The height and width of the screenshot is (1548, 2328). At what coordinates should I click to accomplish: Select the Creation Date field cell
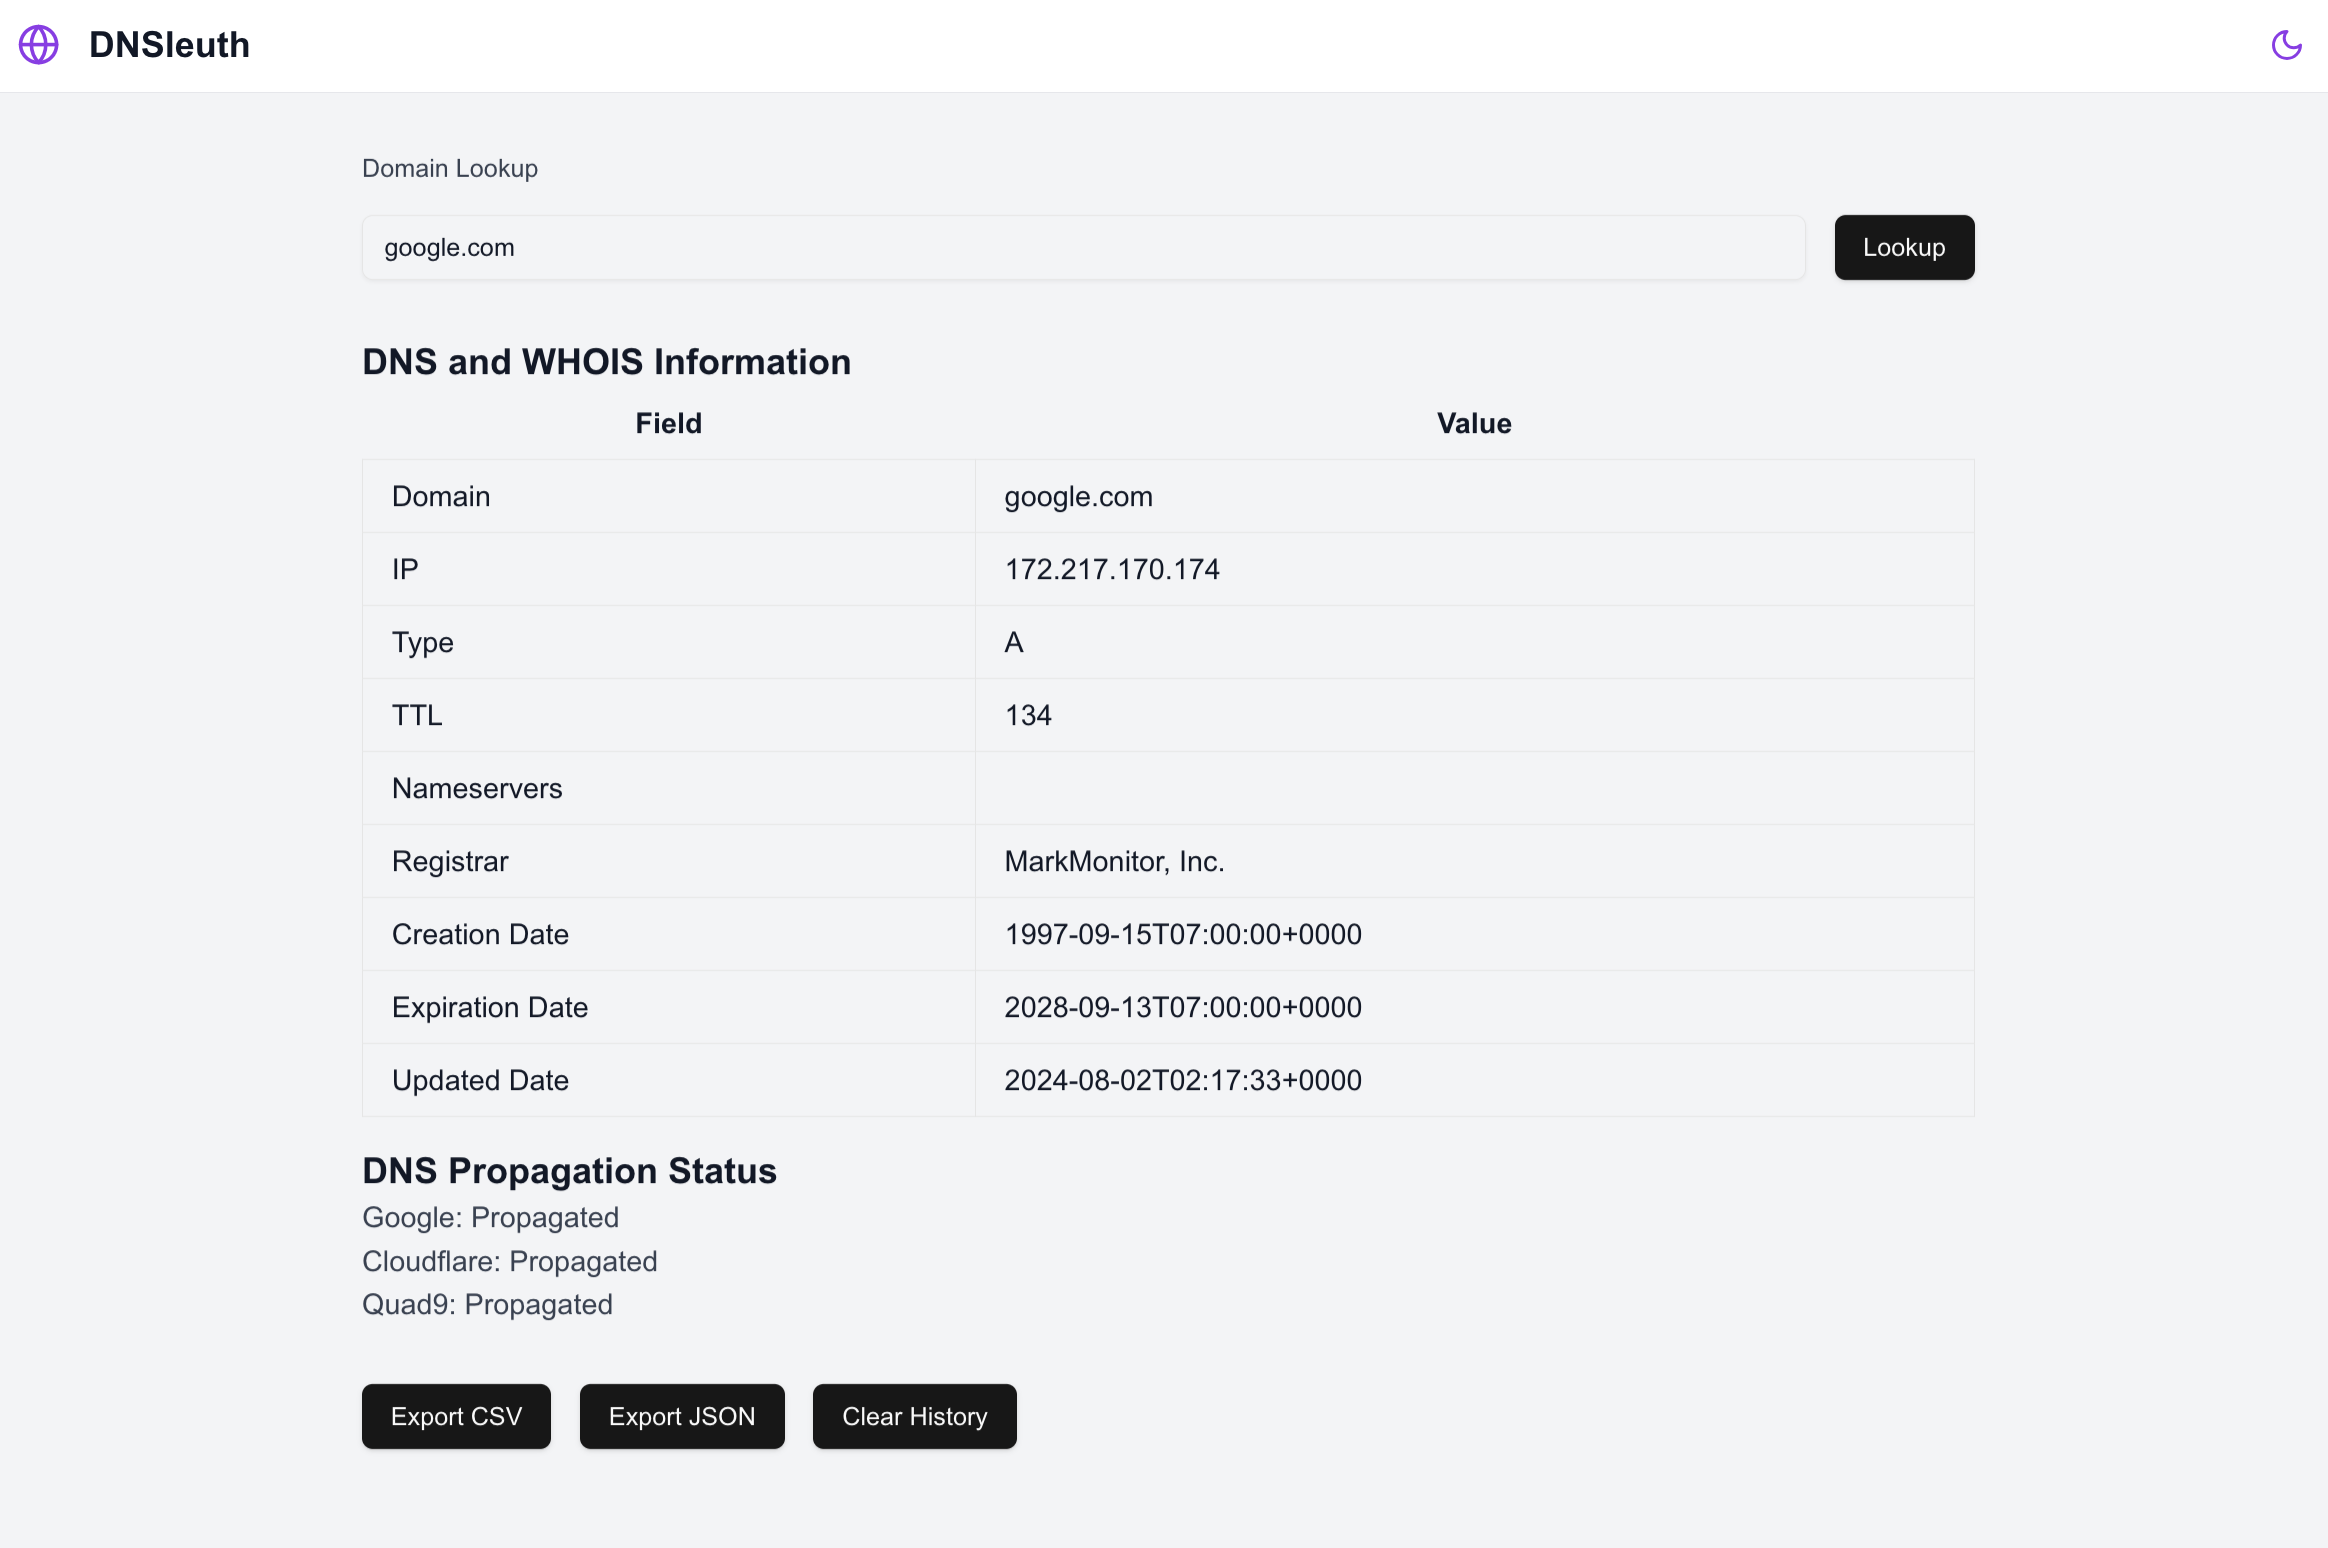pos(669,934)
